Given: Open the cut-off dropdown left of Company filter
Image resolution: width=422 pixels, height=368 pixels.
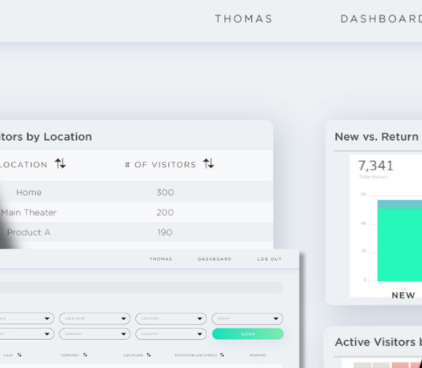Looking at the screenshot, I should pos(27,334).
